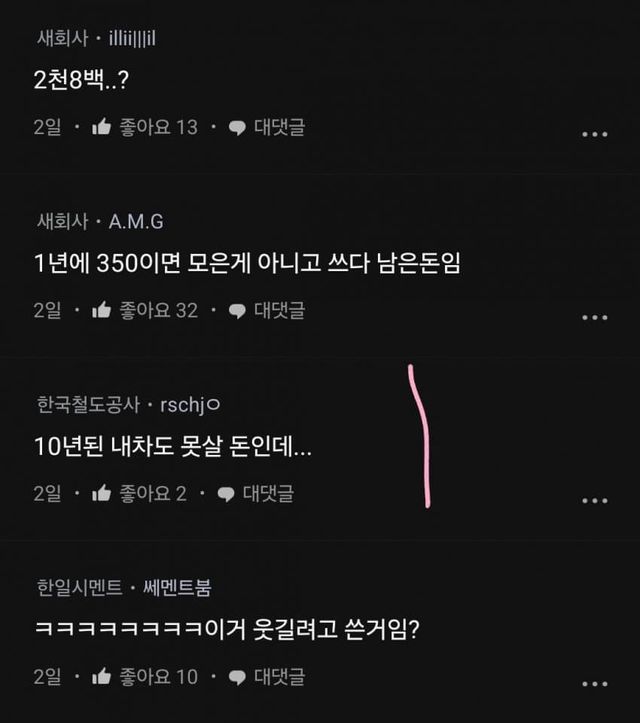
Task: Like the '2천8백..?' comment via thumbs-up icon
Action: [x=101, y=126]
